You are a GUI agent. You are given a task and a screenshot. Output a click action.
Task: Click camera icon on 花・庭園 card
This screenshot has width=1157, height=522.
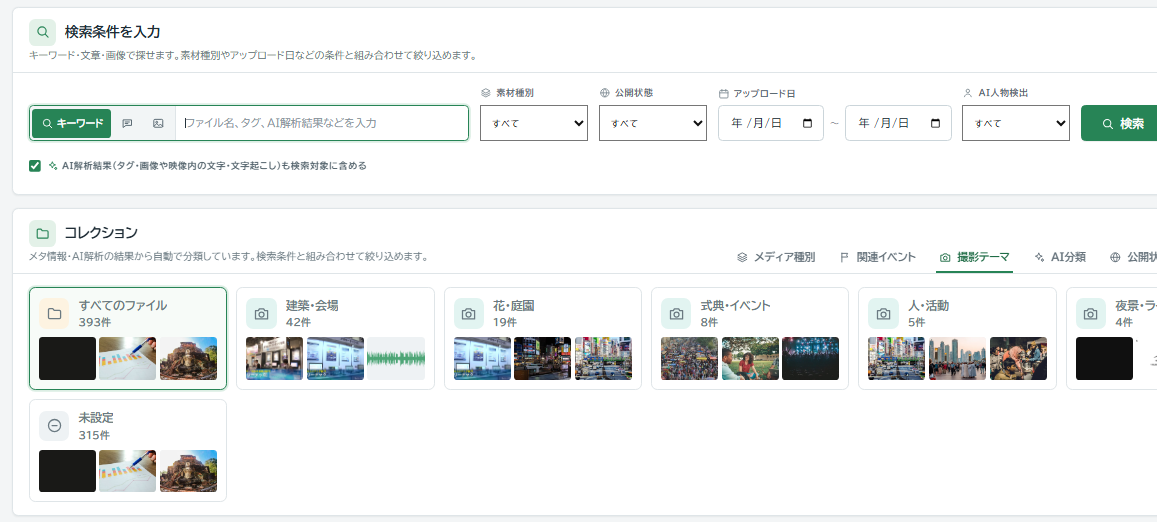pyautogui.click(x=469, y=313)
